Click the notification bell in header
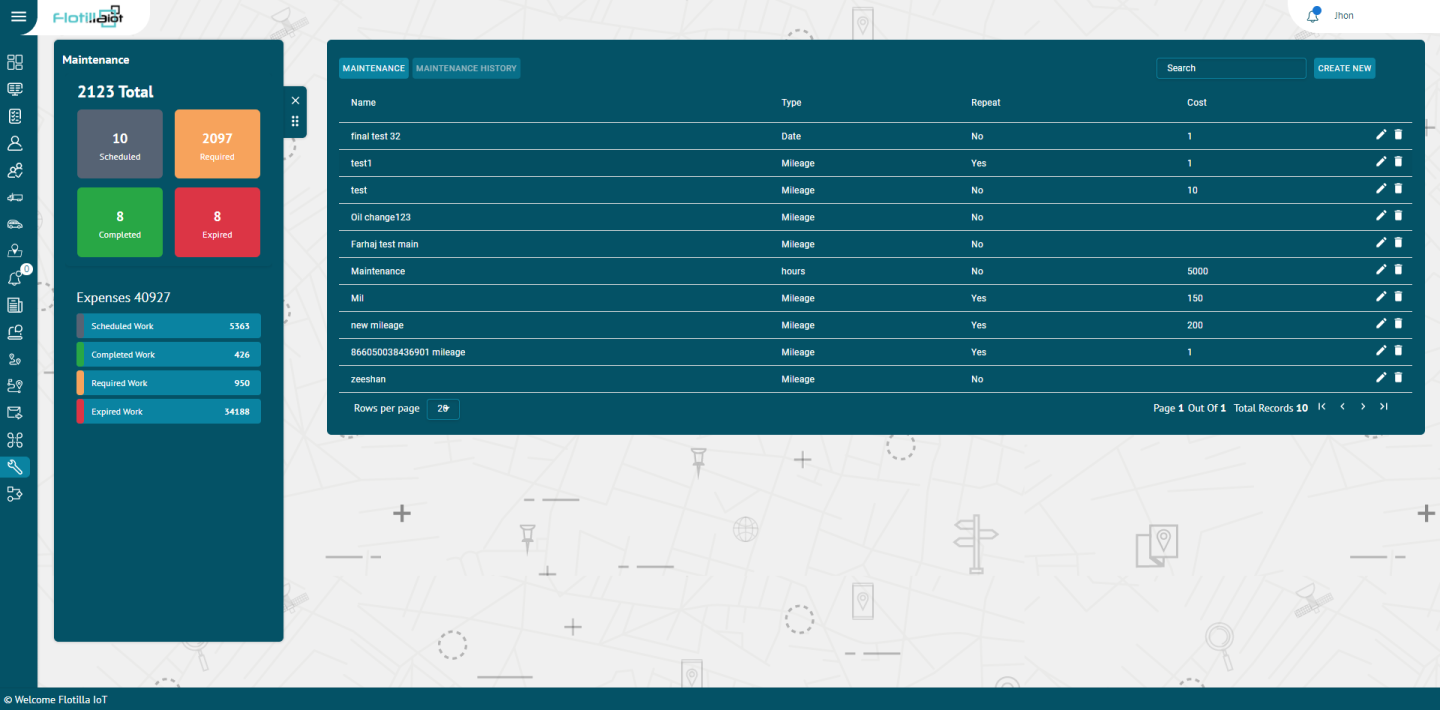The width and height of the screenshot is (1440, 710). (1314, 16)
